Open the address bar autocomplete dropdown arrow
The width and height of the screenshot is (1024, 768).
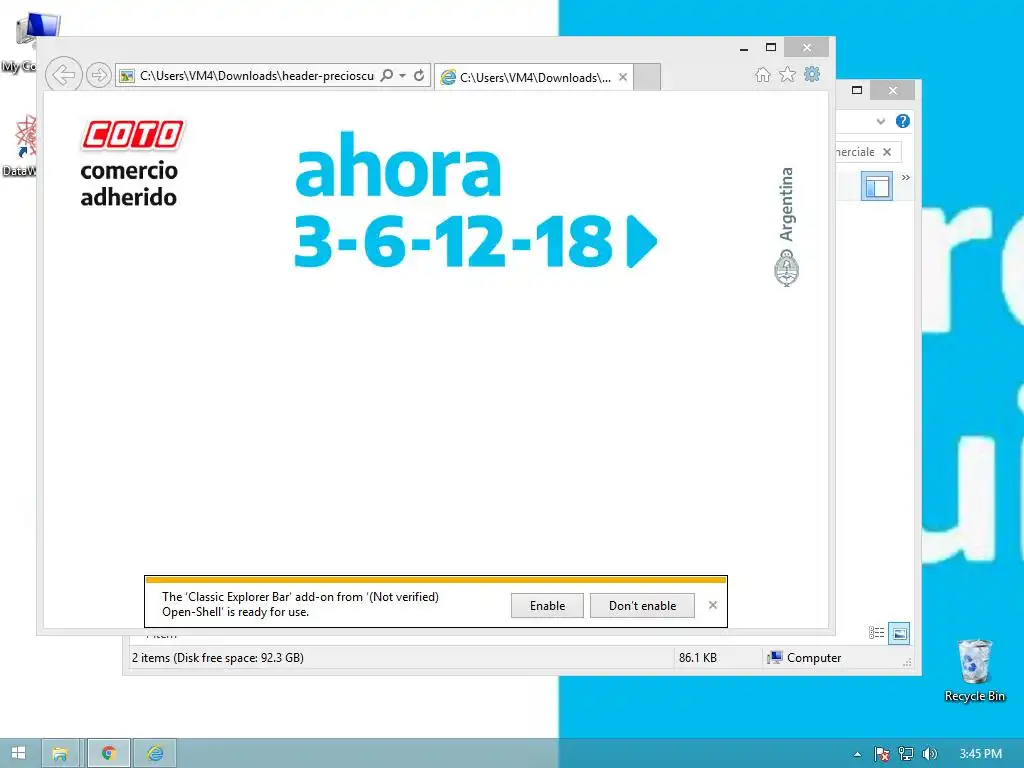[402, 76]
